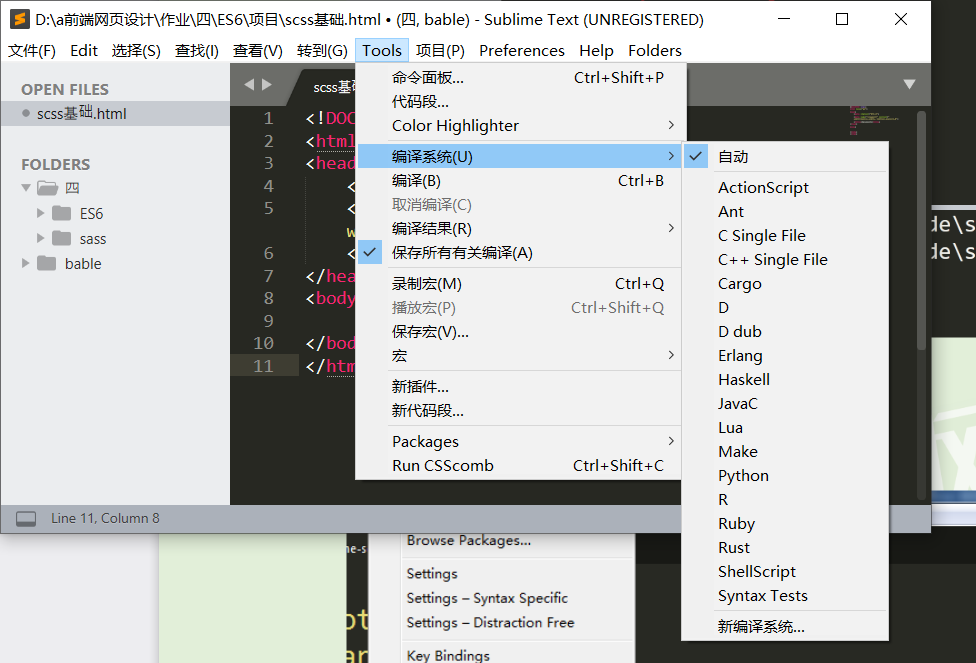
Task: Open 命令面板... command palette
Action: click(520, 78)
